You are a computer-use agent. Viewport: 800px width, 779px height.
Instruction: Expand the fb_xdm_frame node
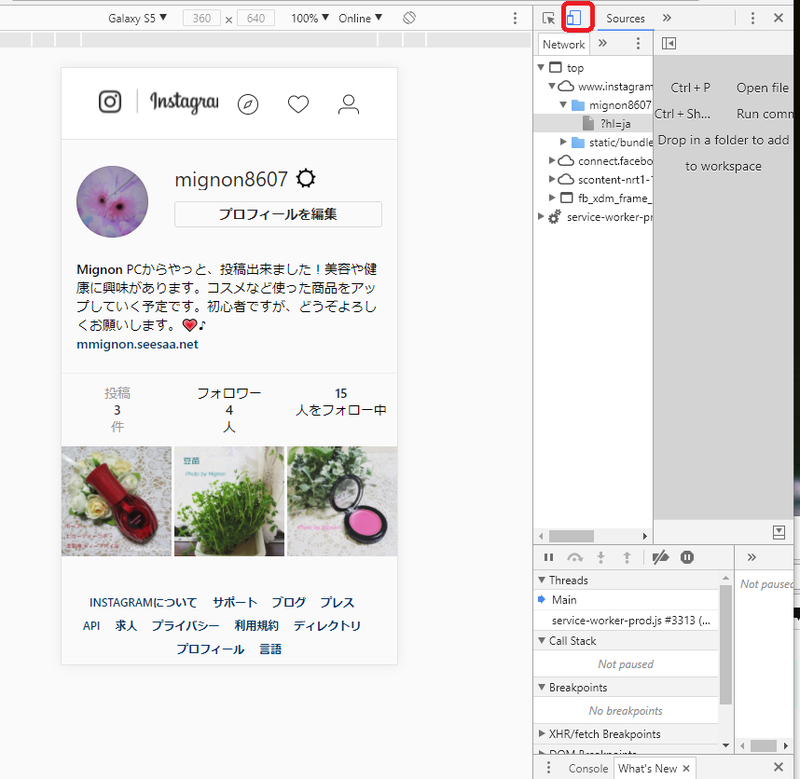click(552, 197)
